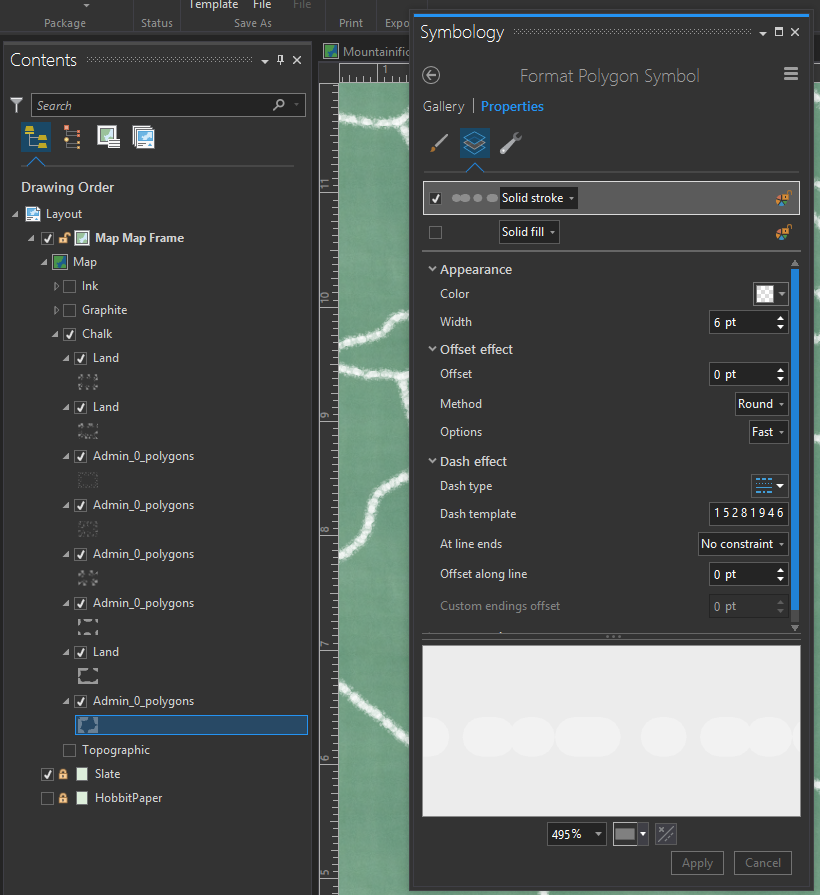Viewport: 820px width, 895px height.
Task: Open the Layers symbol tab
Action: pyautogui.click(x=474, y=143)
